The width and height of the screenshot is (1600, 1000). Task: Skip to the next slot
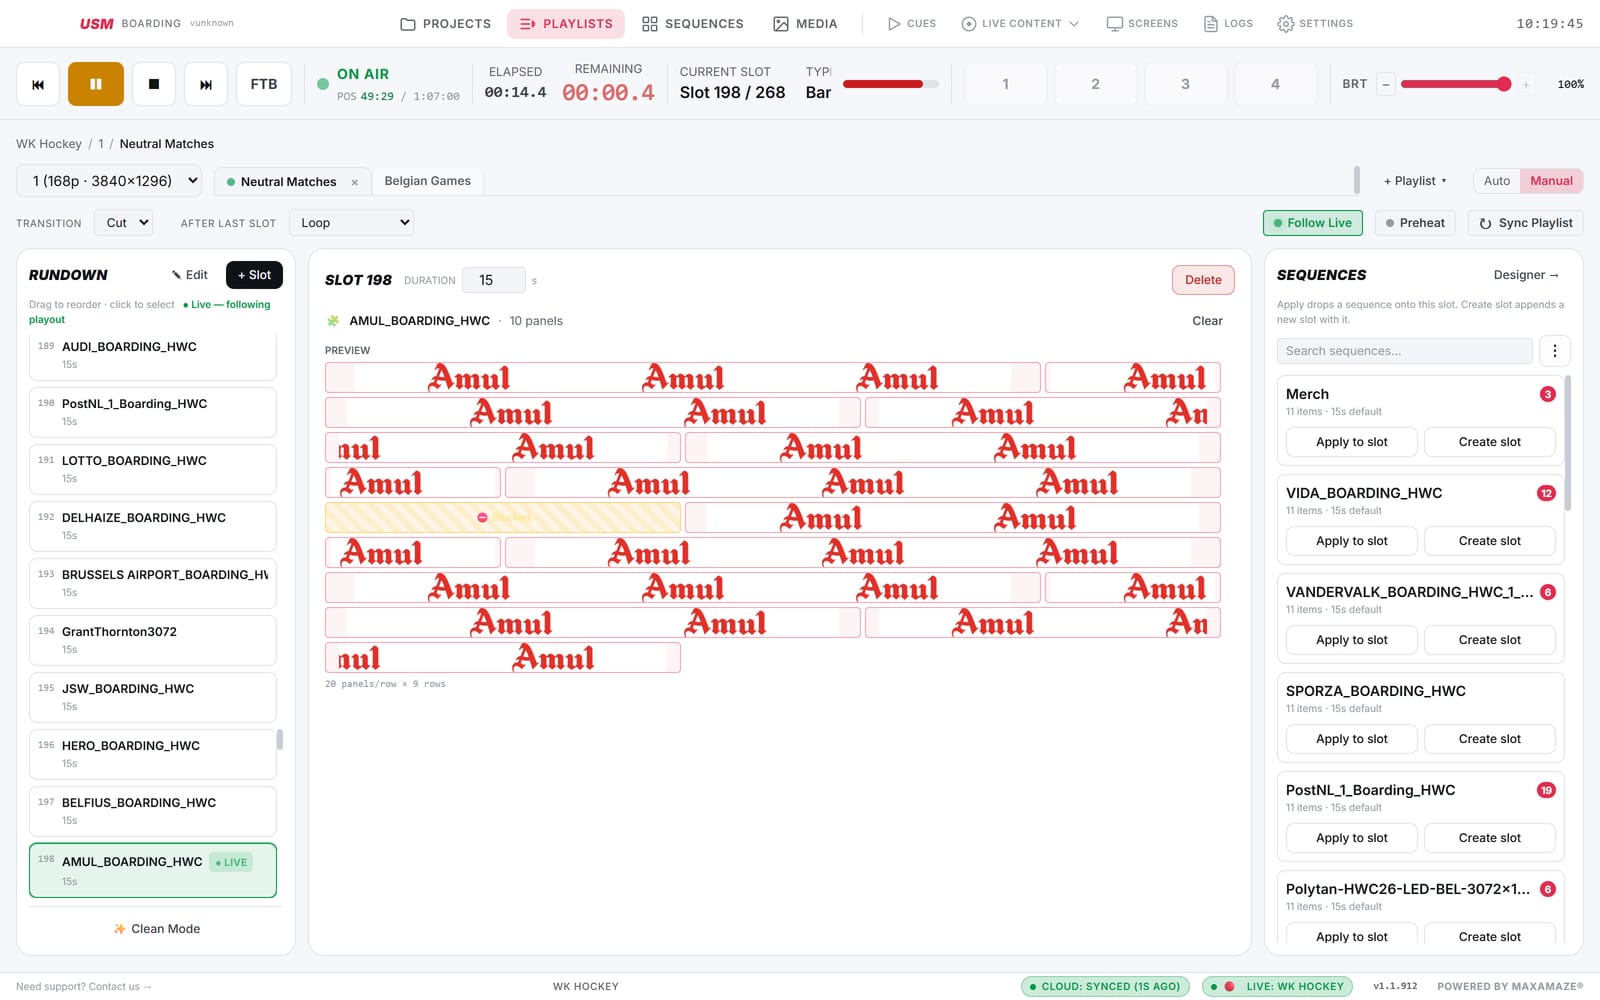pos(206,84)
